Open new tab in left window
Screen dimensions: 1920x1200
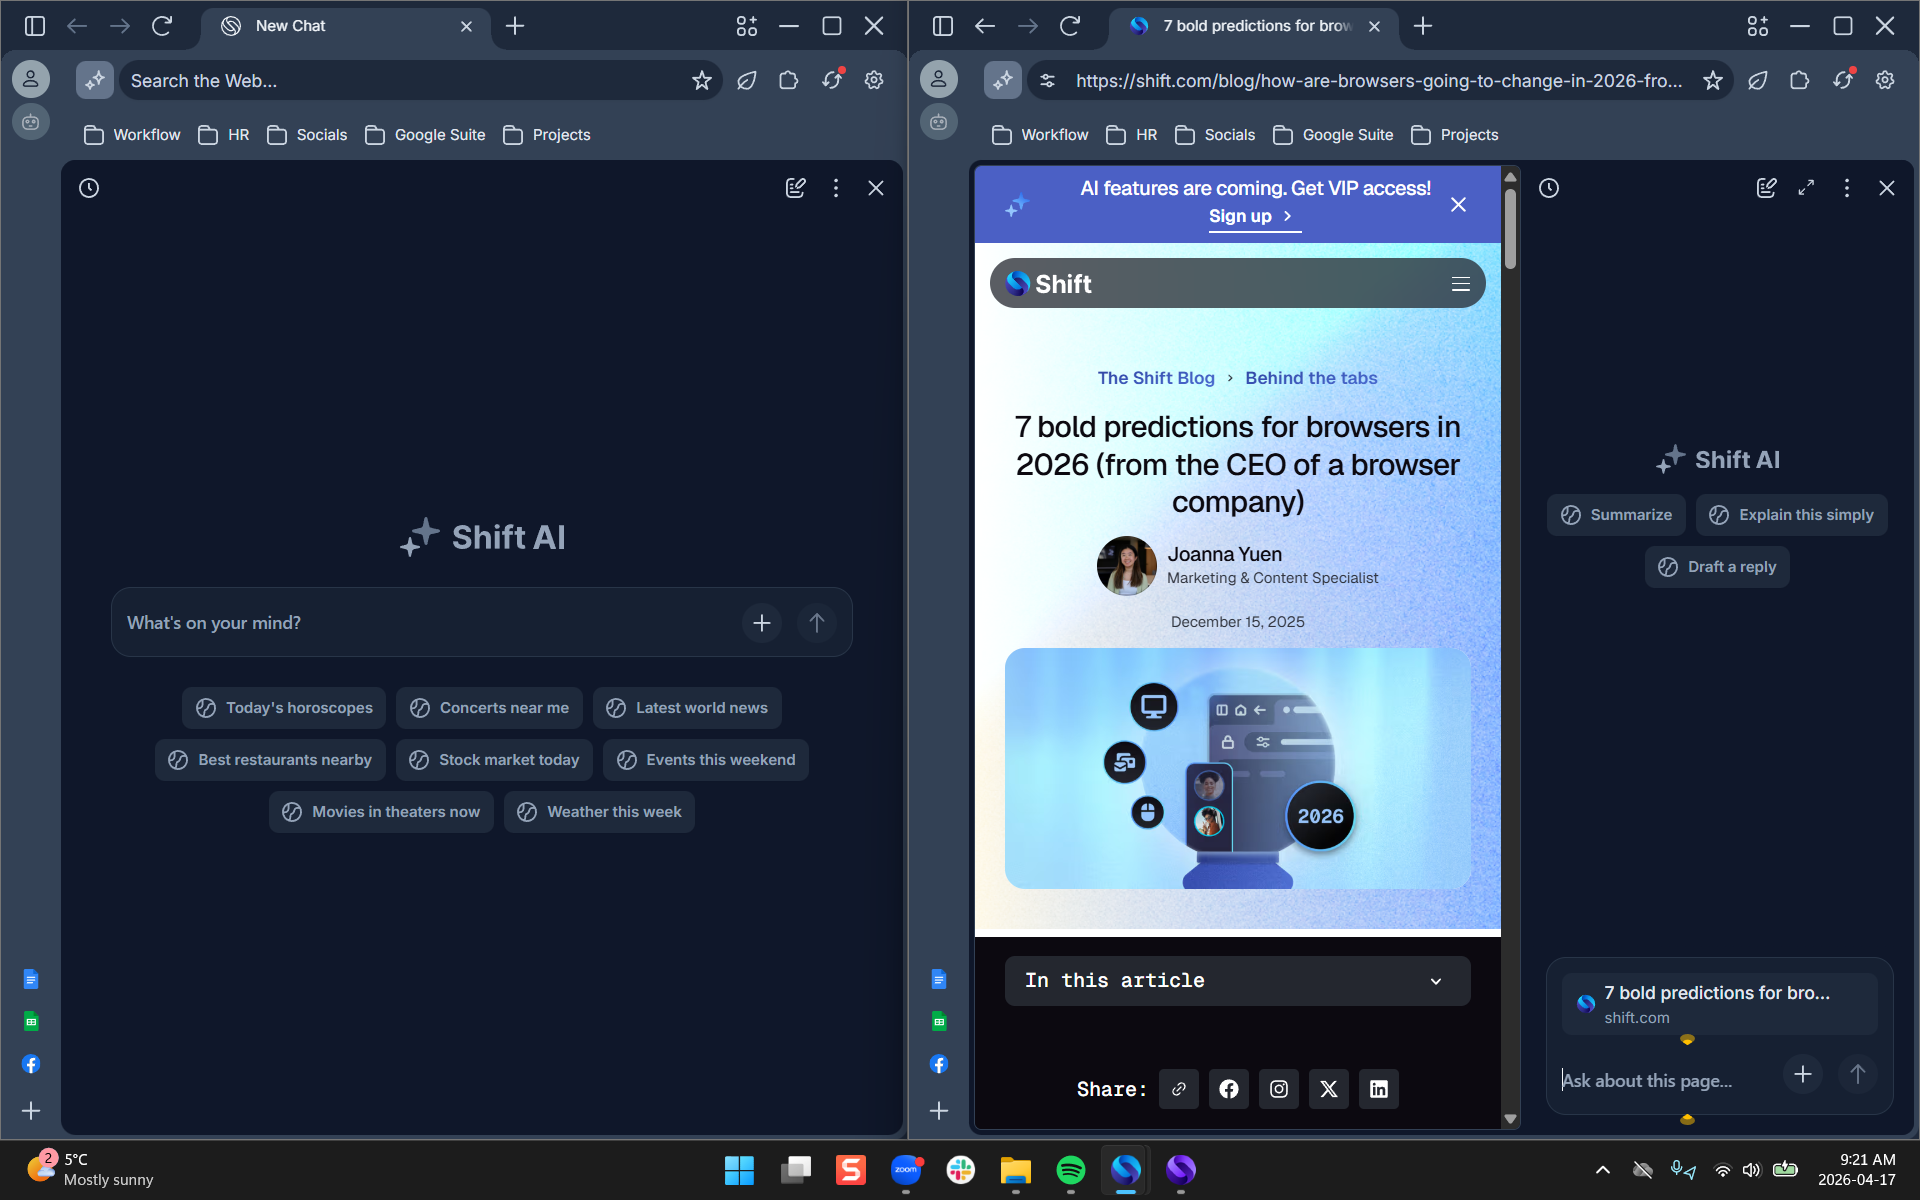point(515,26)
